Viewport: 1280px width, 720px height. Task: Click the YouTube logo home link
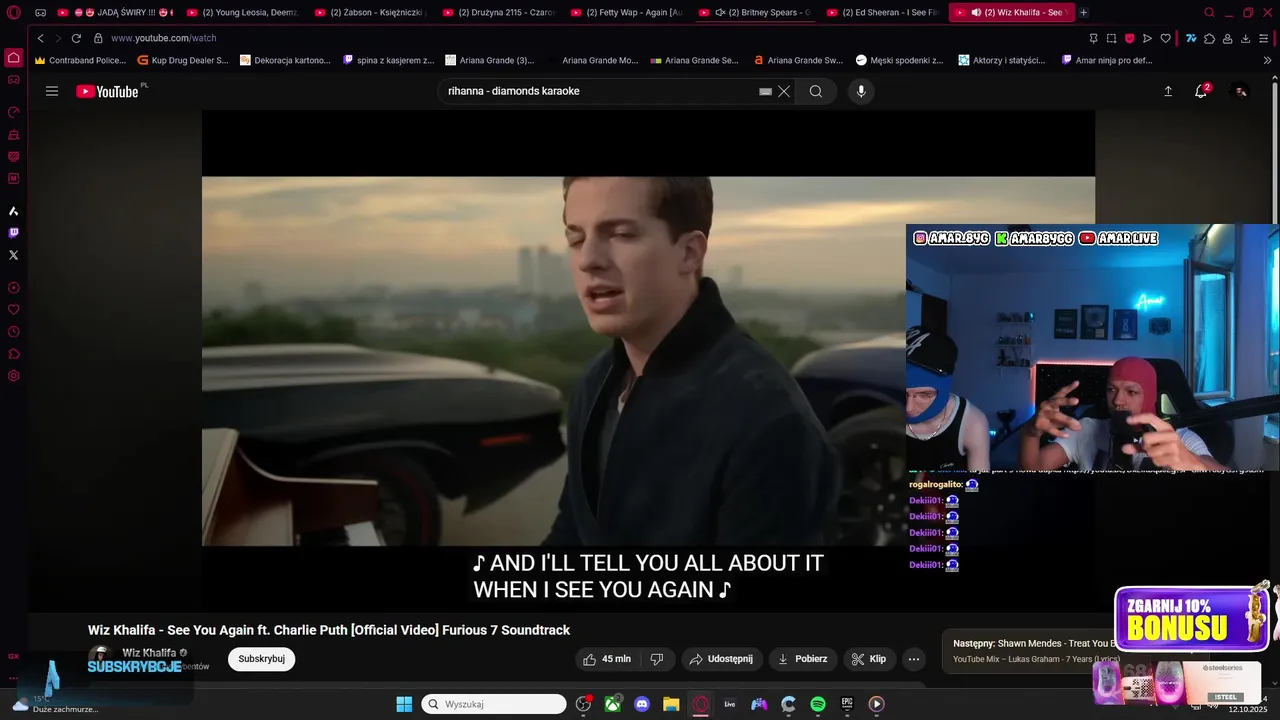107,91
